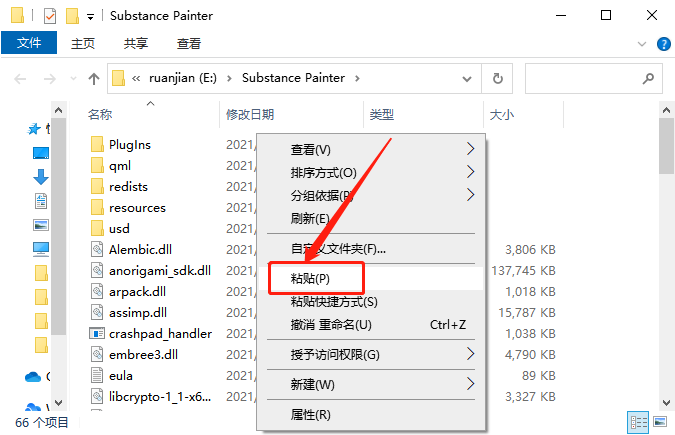This screenshot has width=675, height=435.
Task: Expand the ribbon using the chevron
Action: coord(641,44)
